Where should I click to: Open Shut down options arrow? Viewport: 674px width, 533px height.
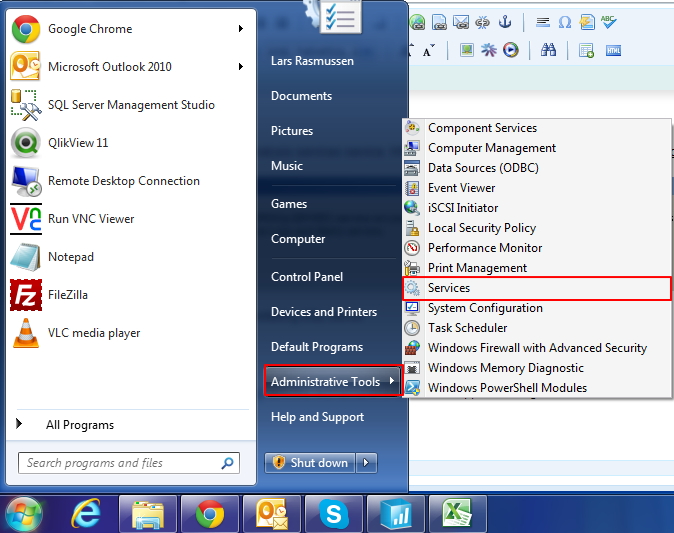click(366, 463)
